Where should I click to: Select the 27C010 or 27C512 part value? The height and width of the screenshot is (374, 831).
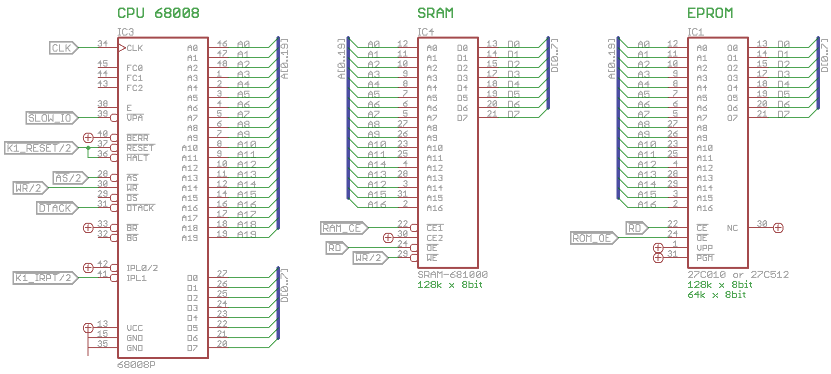[x=738, y=274]
